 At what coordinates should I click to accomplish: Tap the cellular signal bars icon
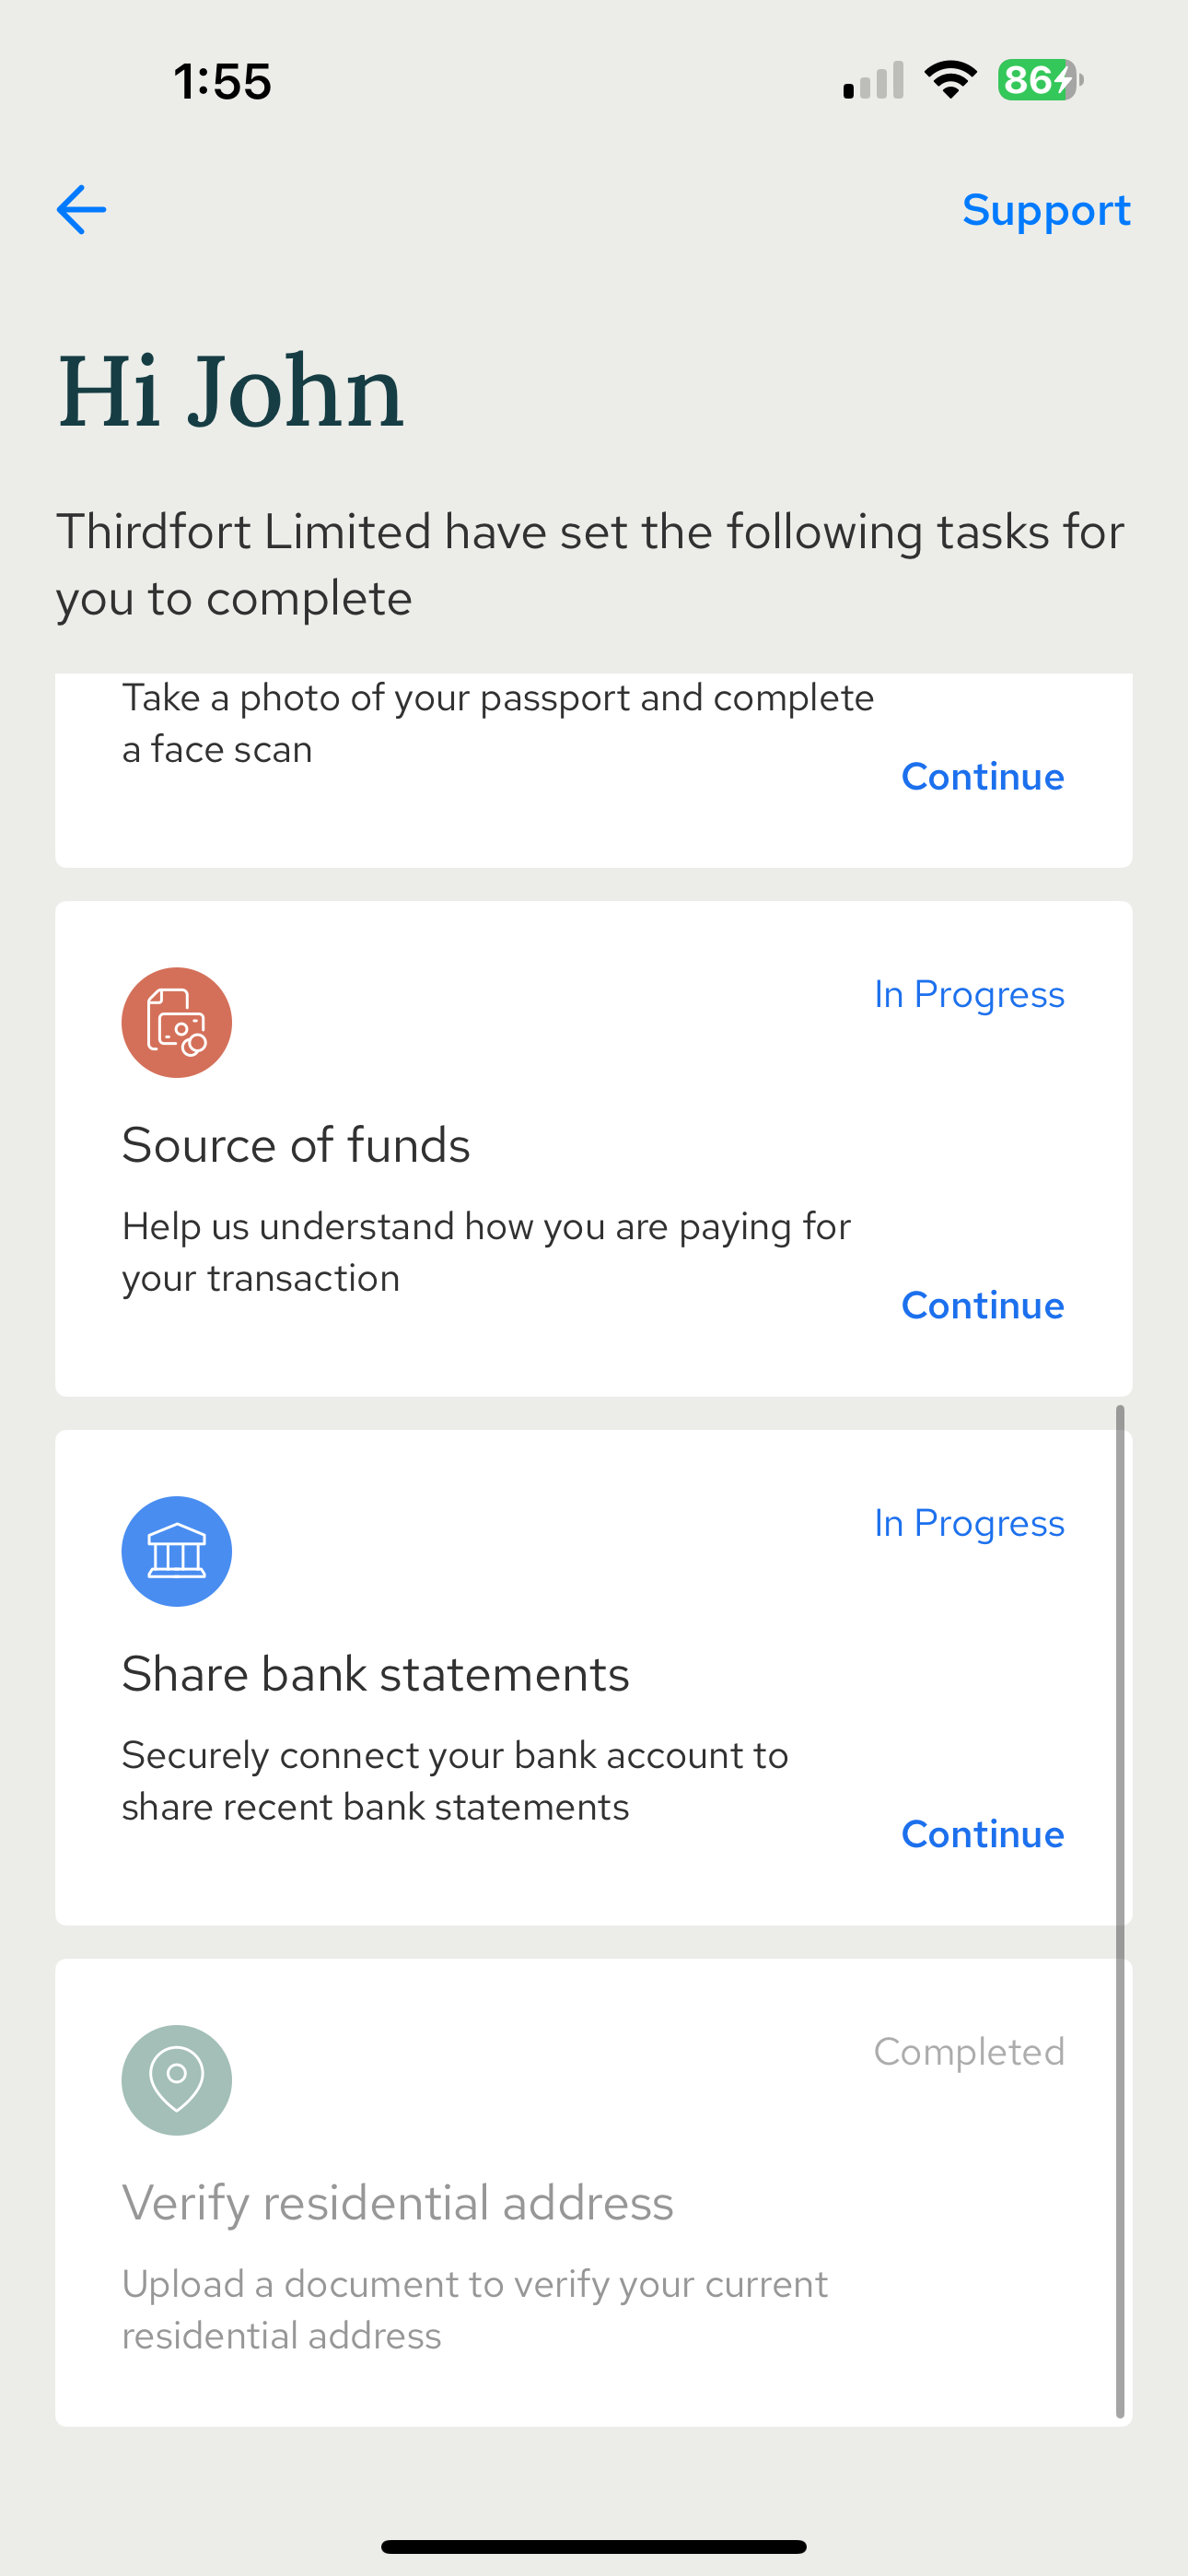[874, 80]
